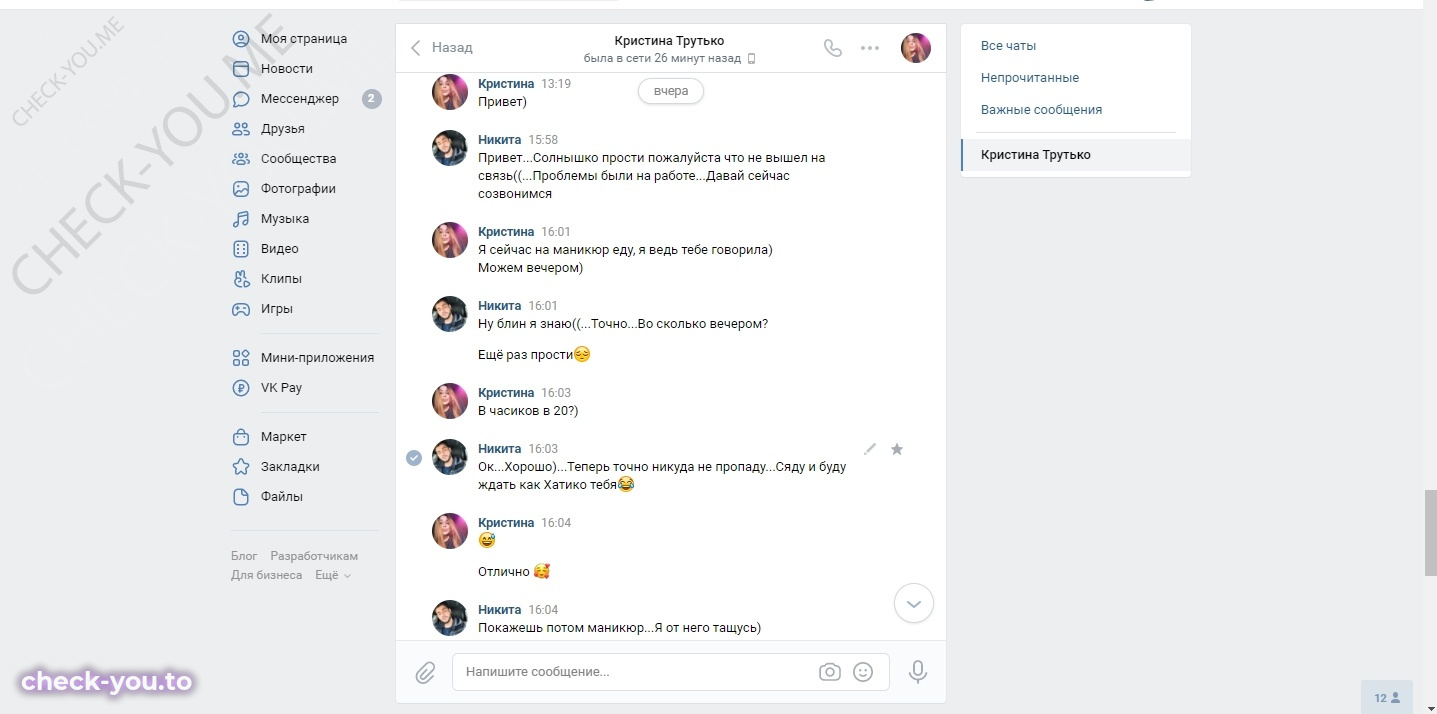This screenshot has width=1437, height=714.
Task: Open the three-dots chat actions menu
Action: [870, 48]
